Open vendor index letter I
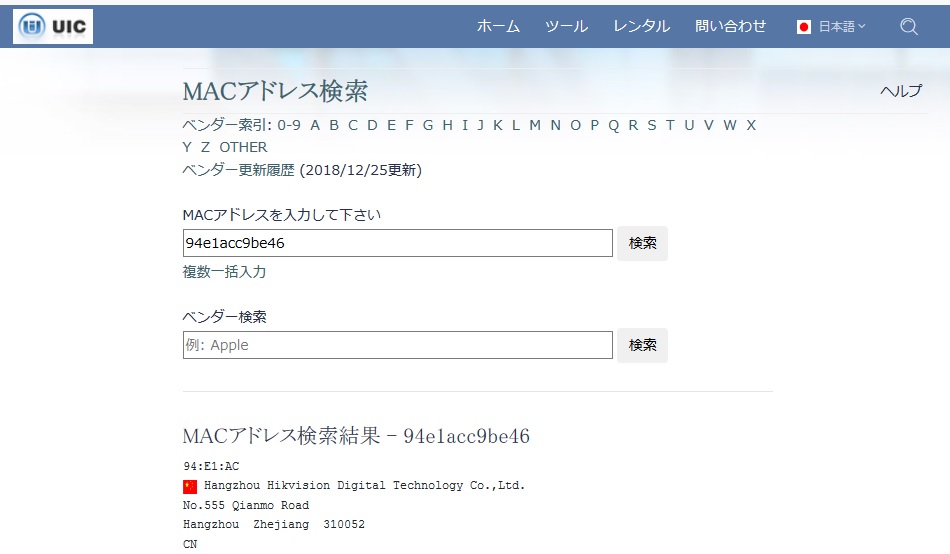This screenshot has width=950, height=554. (x=465, y=125)
